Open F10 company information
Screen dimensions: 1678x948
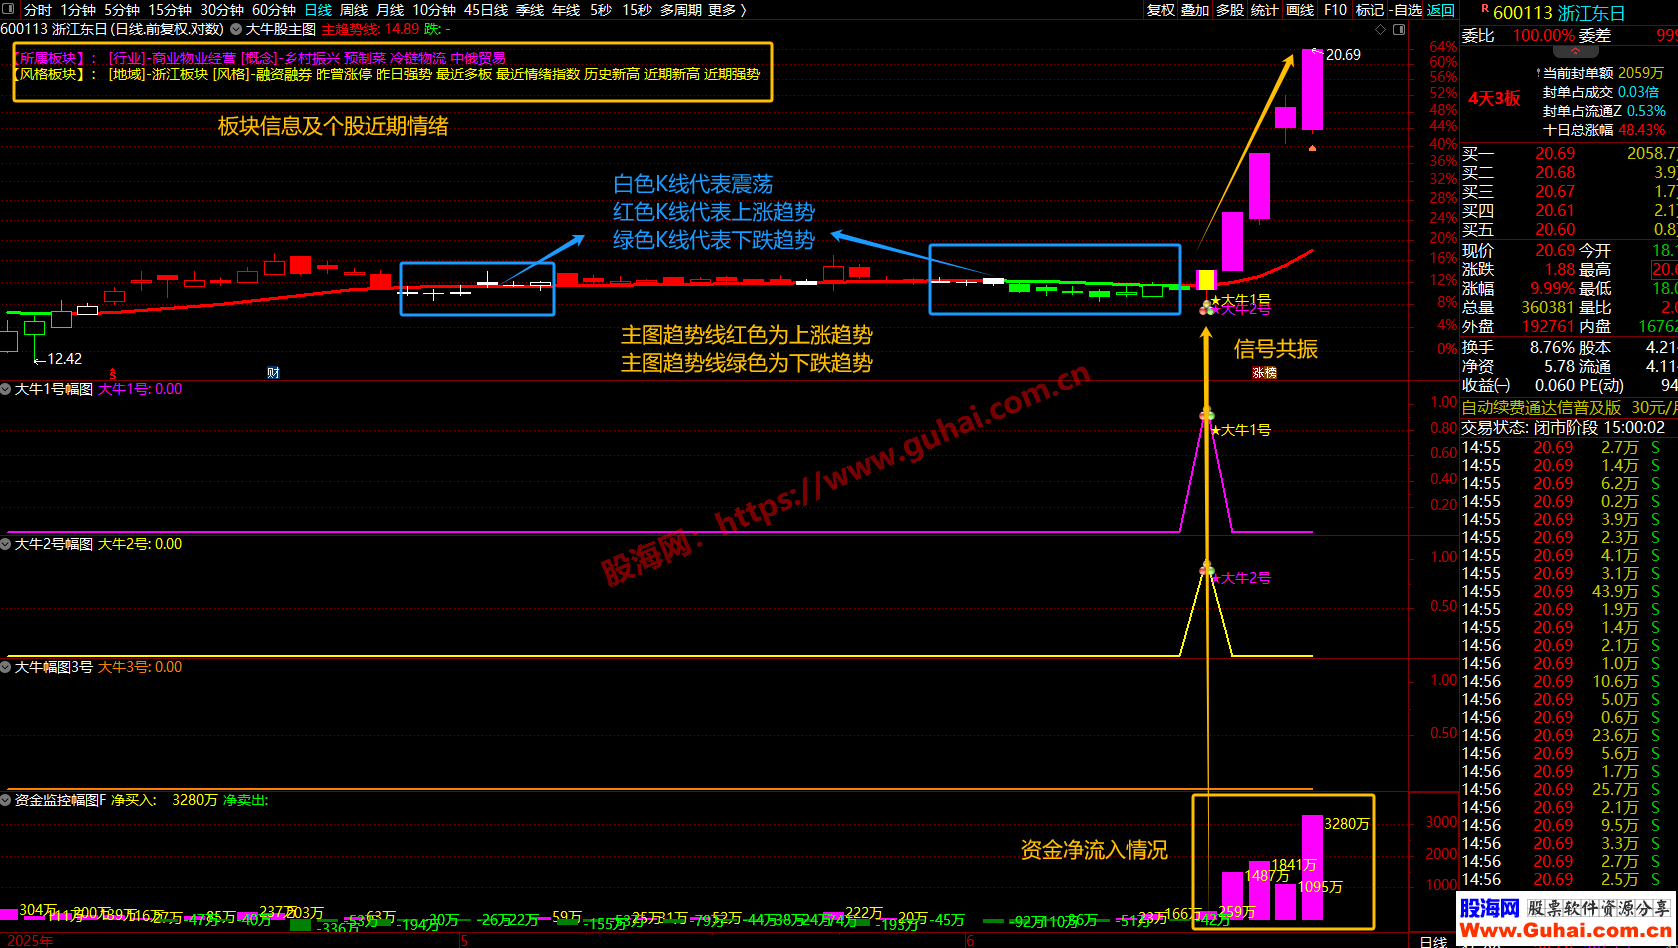coord(1335,10)
